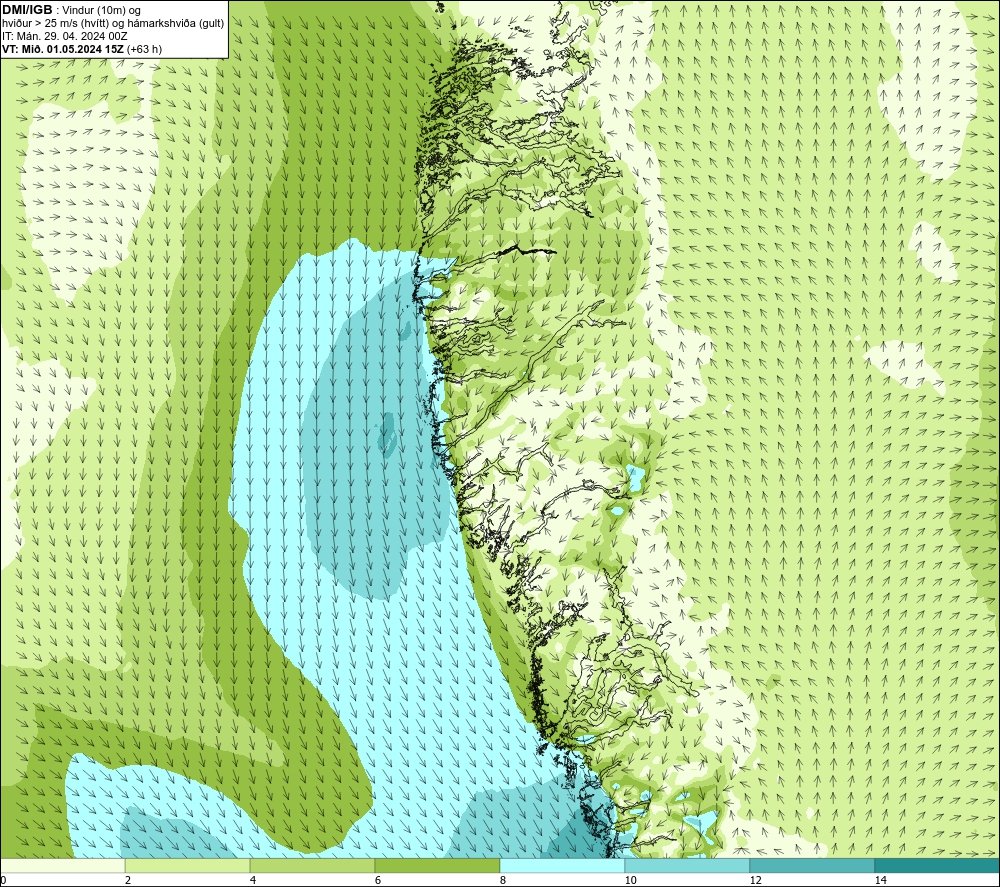Viewport: 1000px width, 887px height.
Task: Click the 8–10 m/s light cyan scale segment
Action: [x=562, y=865]
